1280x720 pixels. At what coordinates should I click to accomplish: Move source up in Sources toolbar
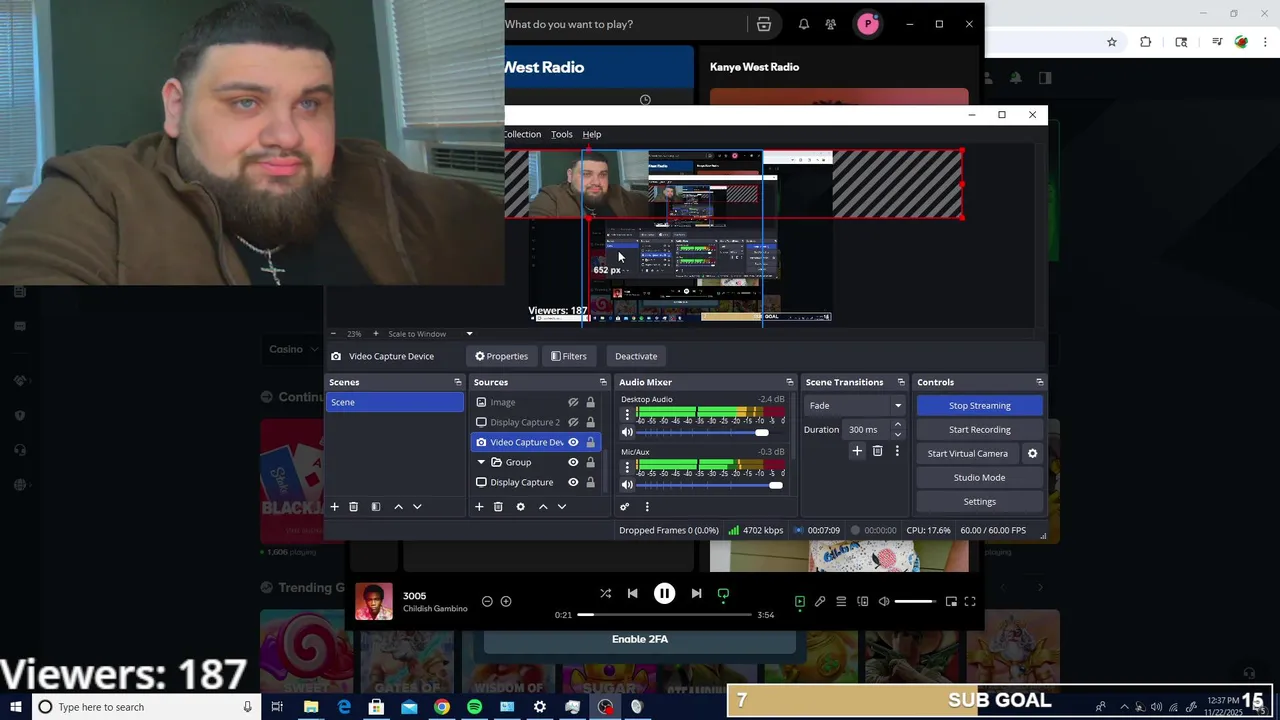pos(543,507)
